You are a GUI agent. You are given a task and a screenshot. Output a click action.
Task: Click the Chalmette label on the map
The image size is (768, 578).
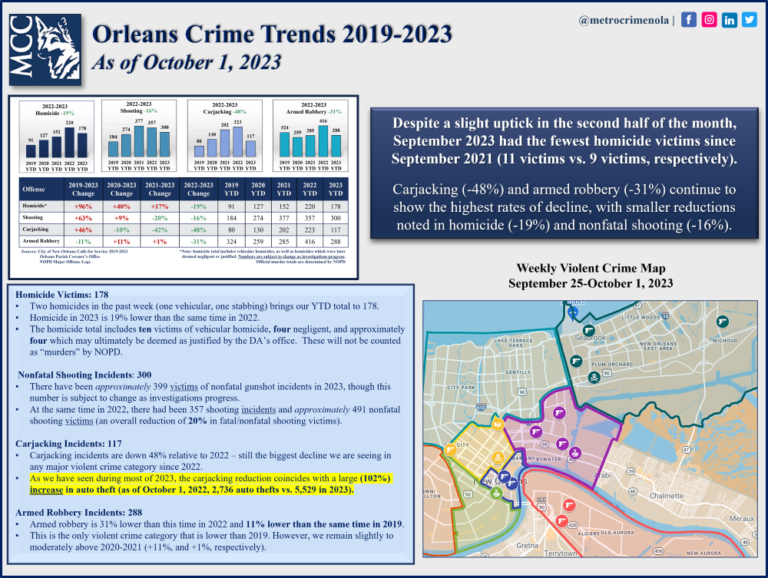coord(665,494)
